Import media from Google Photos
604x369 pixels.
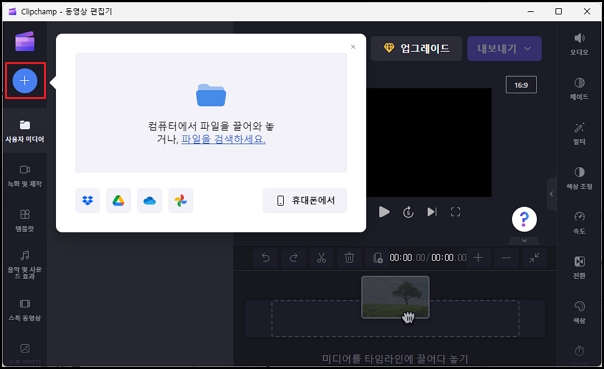181,201
